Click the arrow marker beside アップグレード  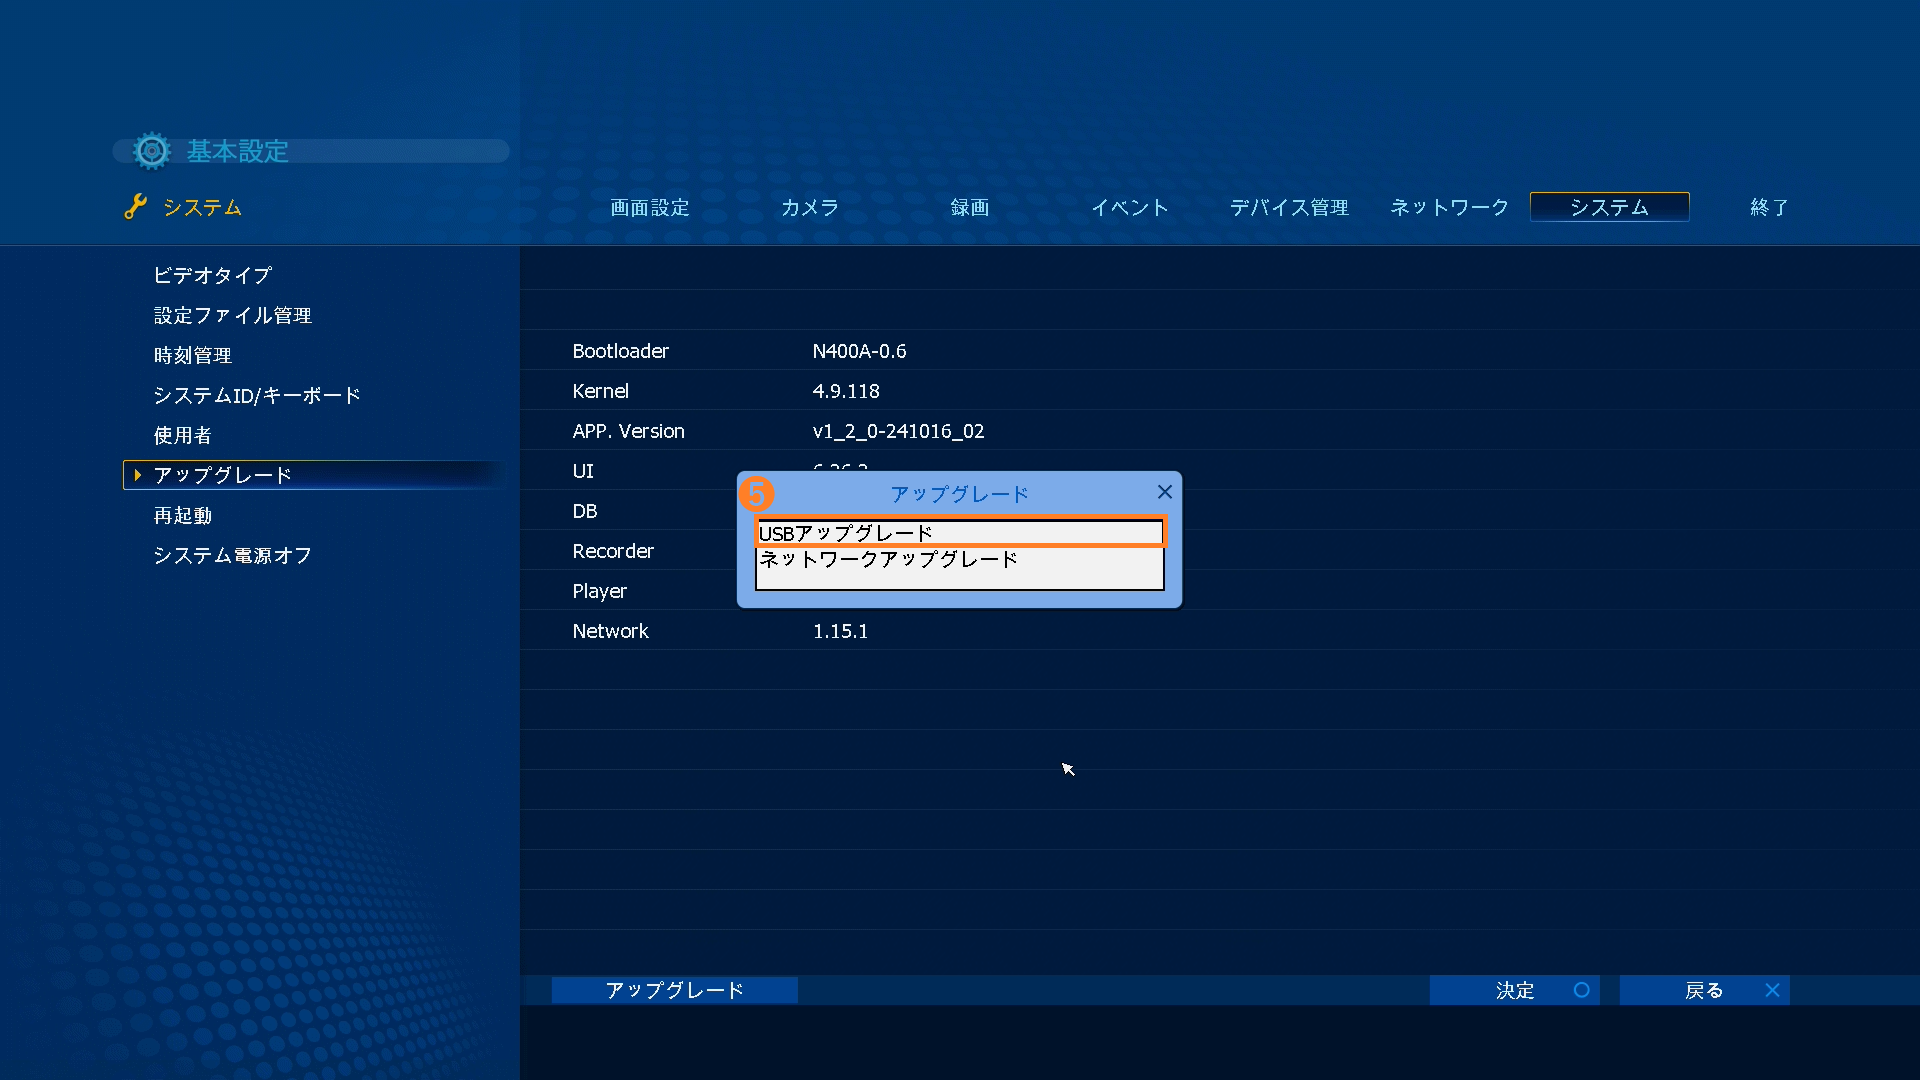pos(138,475)
